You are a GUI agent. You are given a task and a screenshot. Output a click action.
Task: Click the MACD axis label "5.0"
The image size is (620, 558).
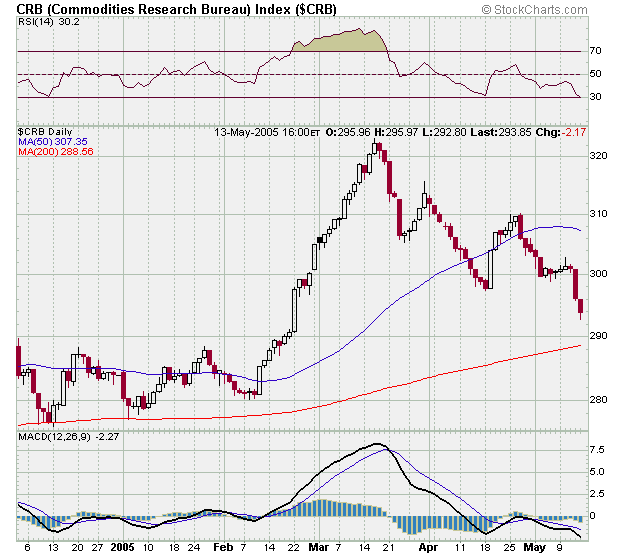pyautogui.click(x=597, y=472)
